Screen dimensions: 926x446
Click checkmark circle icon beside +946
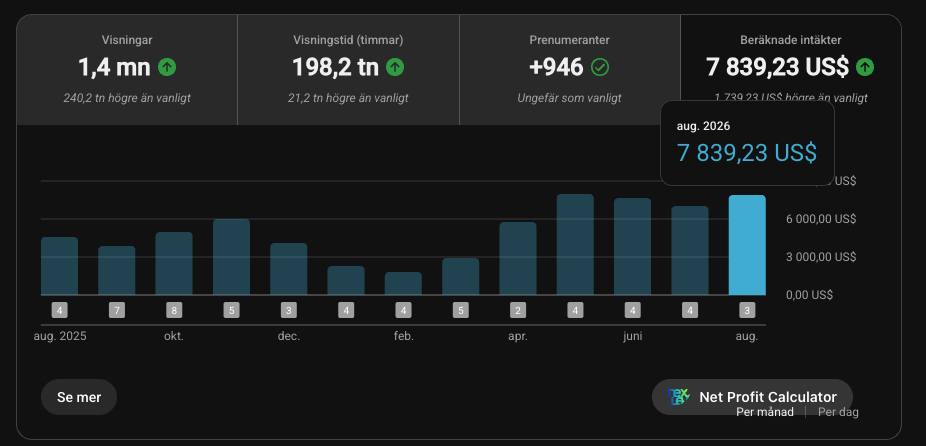600,67
